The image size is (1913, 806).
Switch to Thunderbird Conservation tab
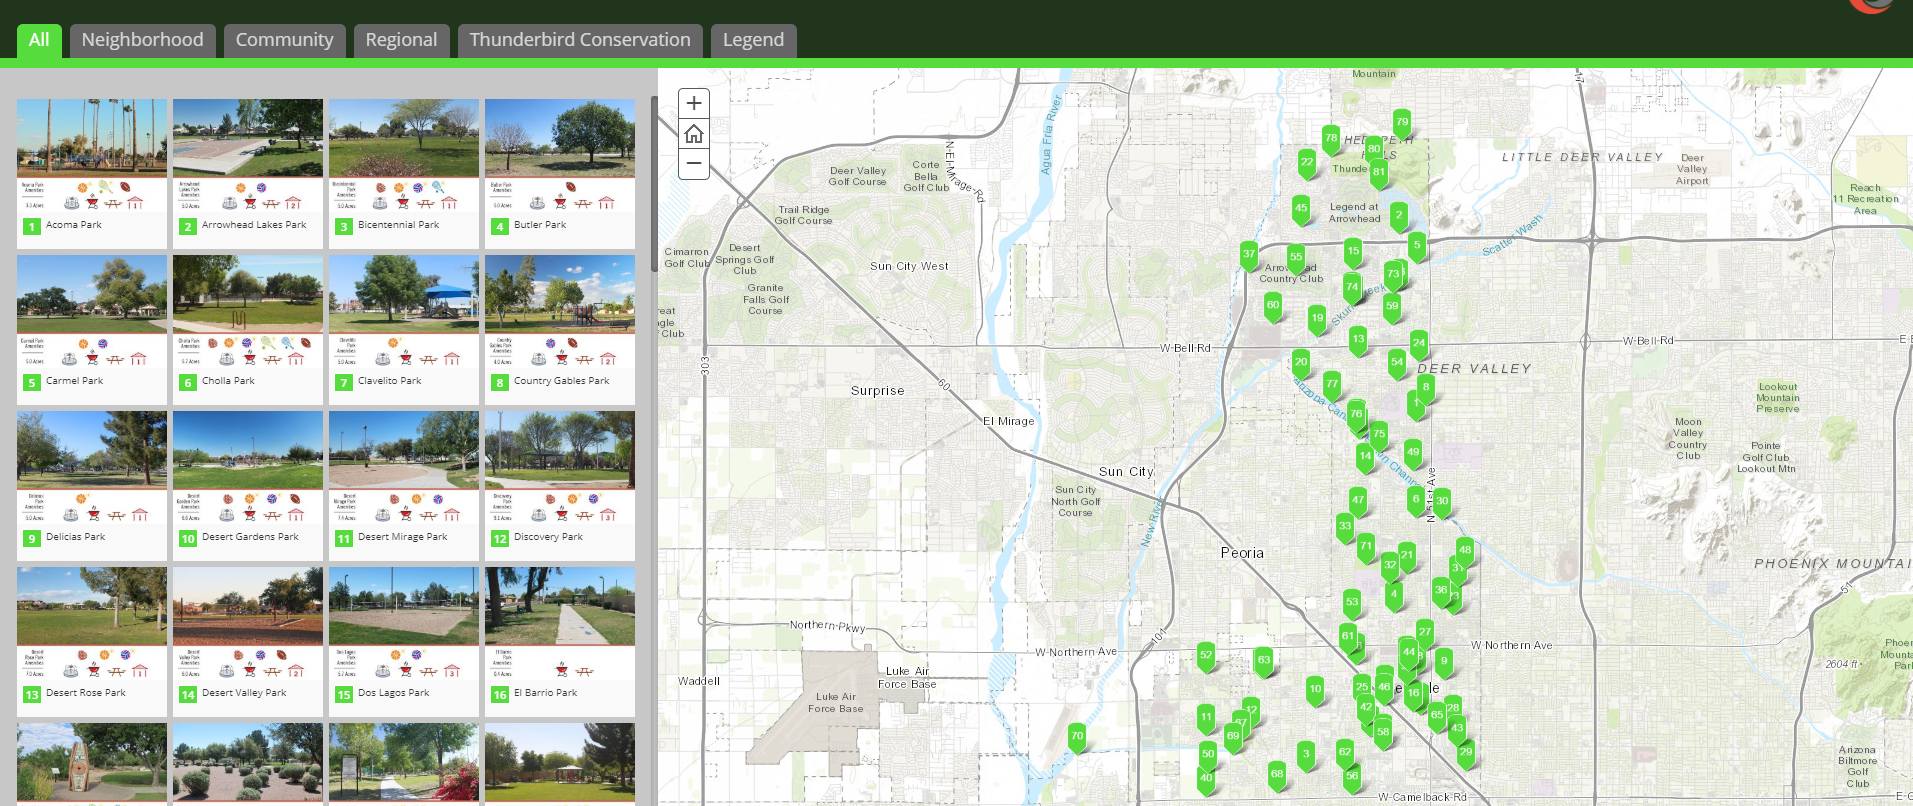click(x=580, y=40)
